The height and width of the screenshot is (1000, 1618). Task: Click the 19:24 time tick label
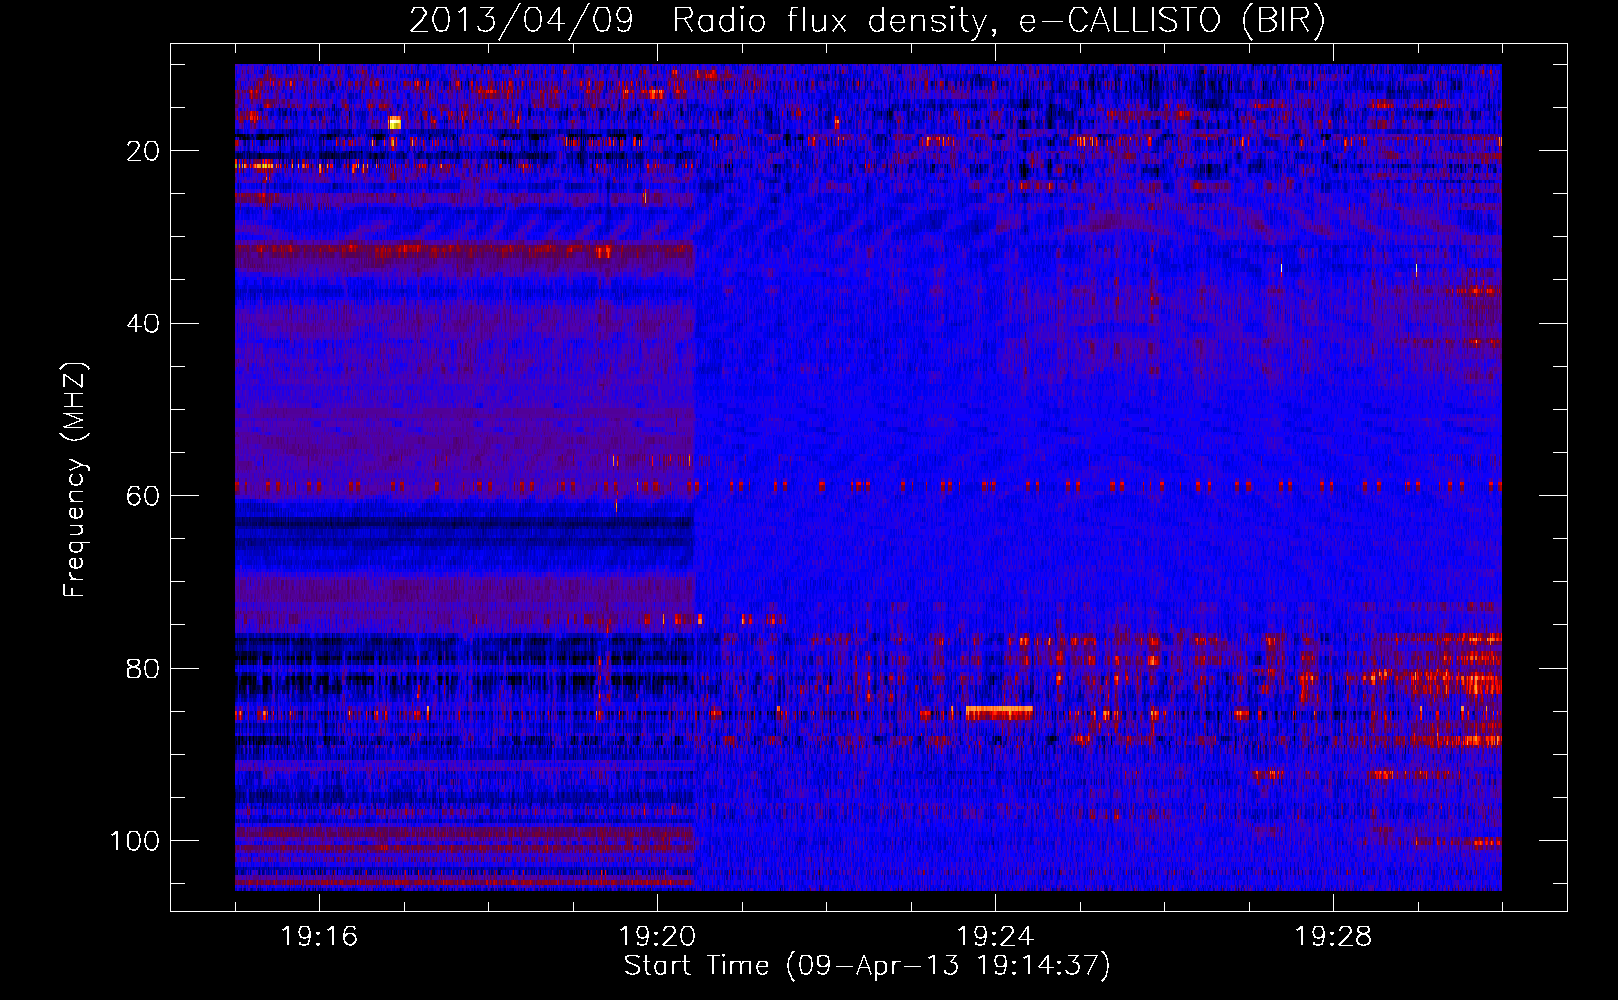[x=995, y=937]
